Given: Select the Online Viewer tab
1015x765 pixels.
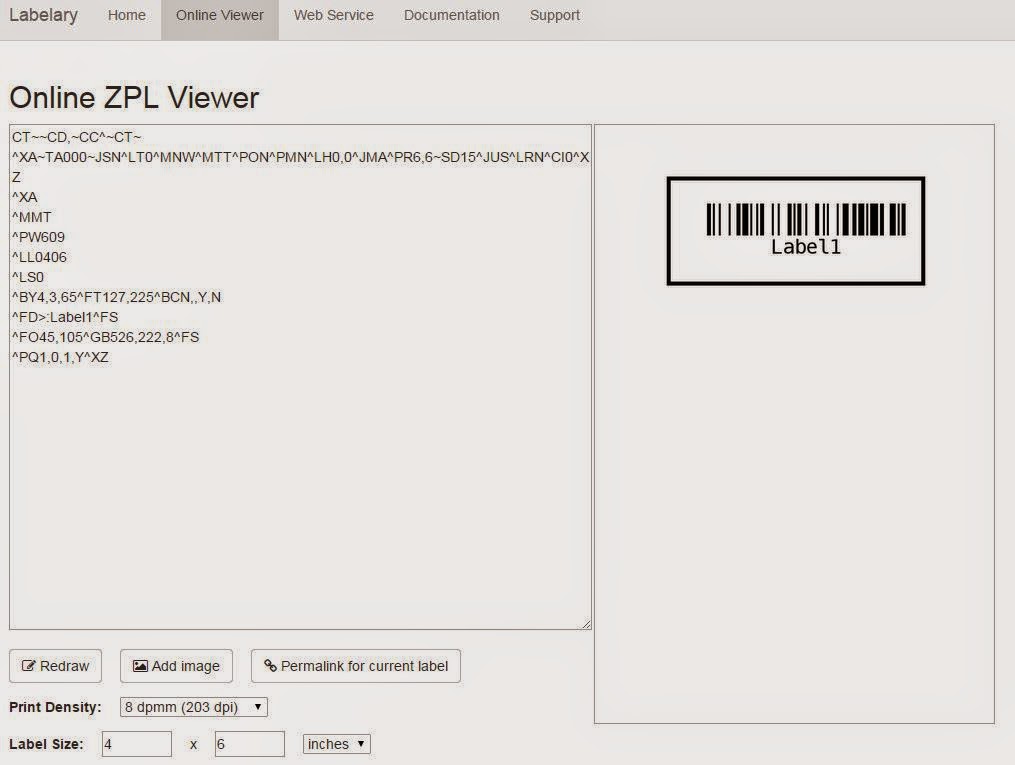Looking at the screenshot, I should (x=219, y=15).
